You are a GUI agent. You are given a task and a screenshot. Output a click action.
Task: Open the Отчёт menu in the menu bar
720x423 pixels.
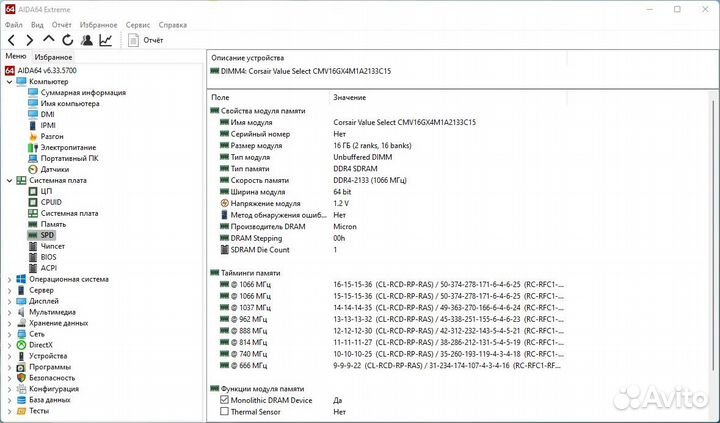click(x=62, y=25)
